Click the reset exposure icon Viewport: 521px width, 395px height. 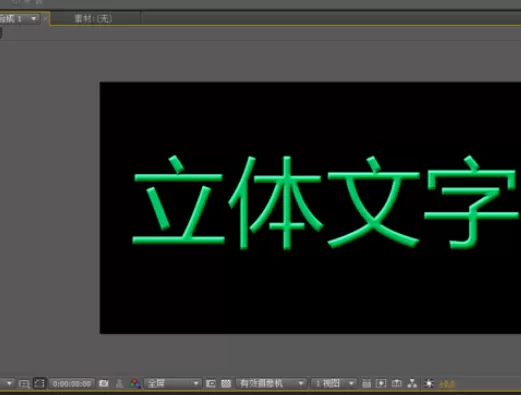[429, 384]
